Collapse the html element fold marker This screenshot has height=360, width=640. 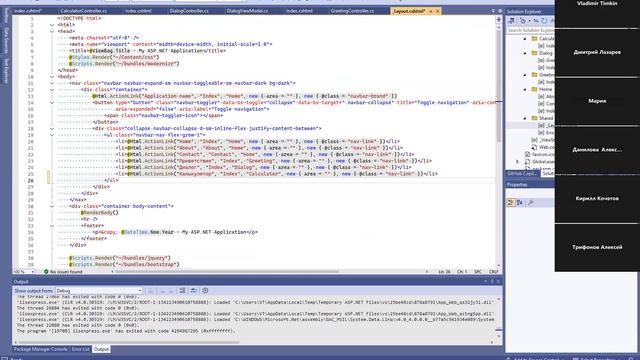[x=52, y=25]
